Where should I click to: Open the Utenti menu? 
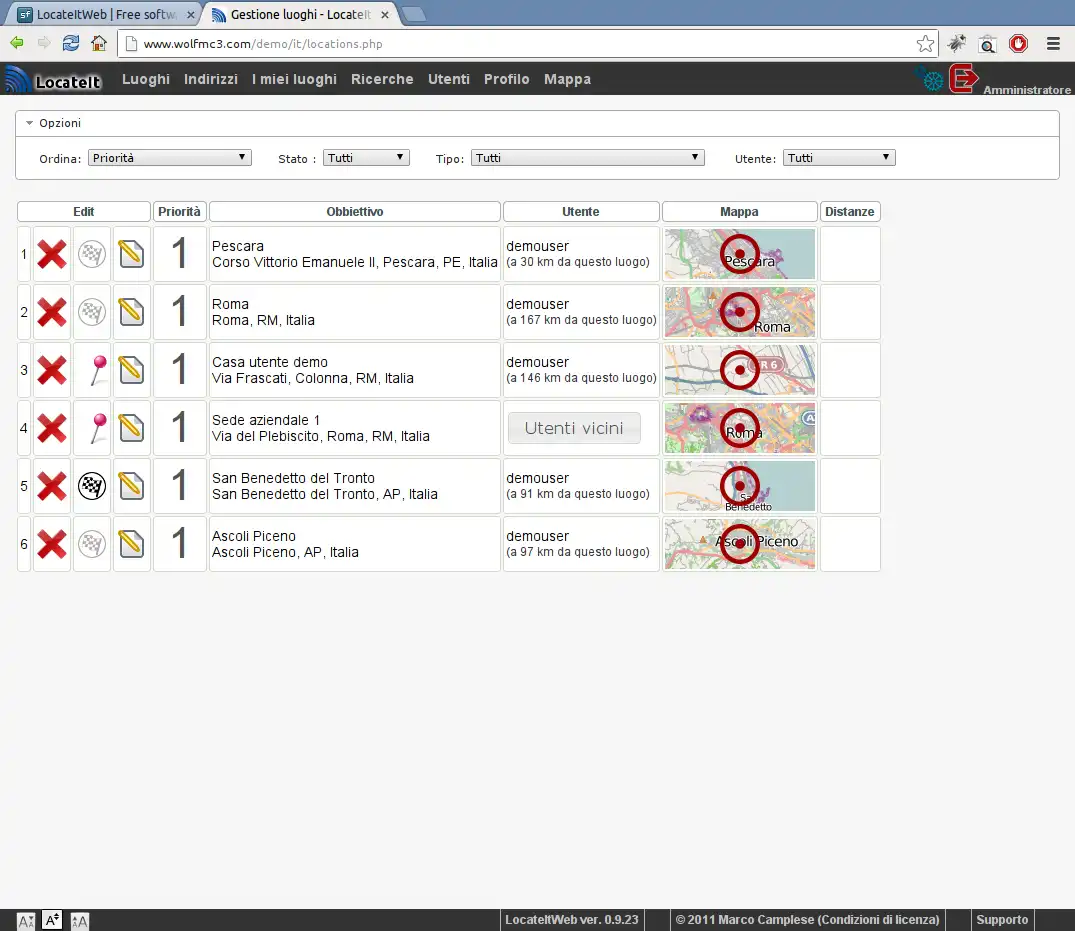(x=448, y=80)
